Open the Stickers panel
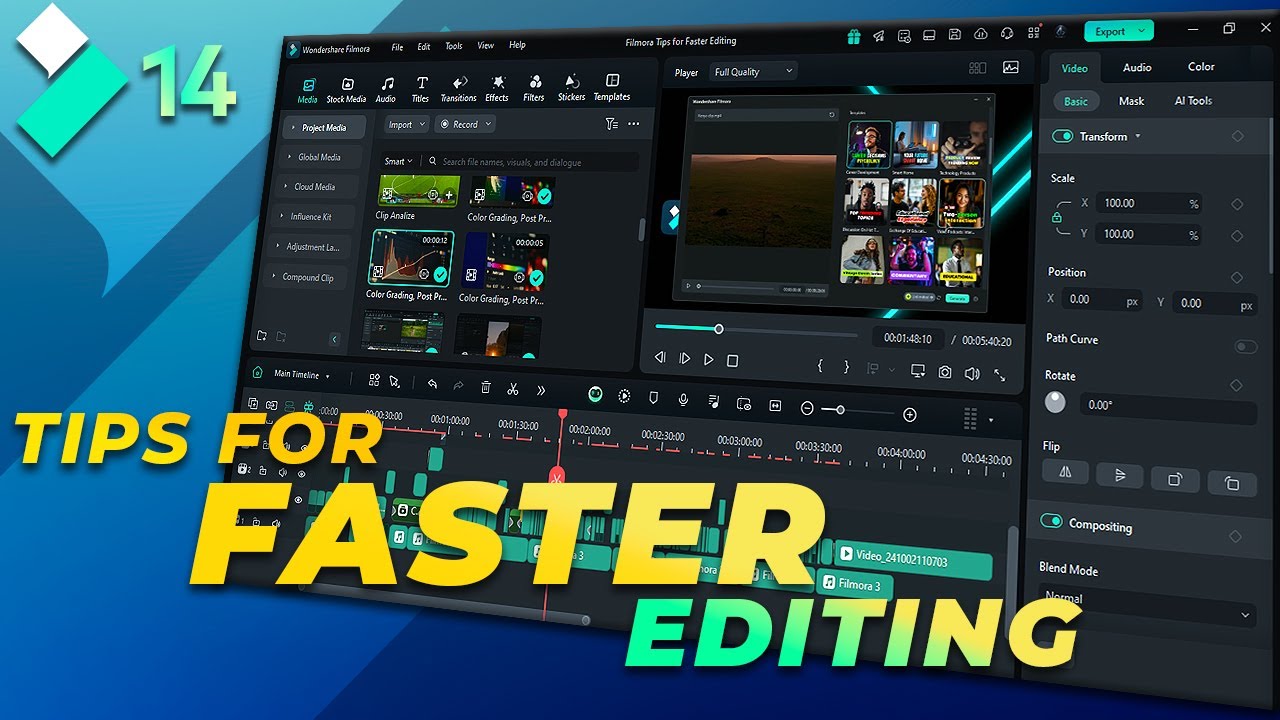This screenshot has width=1280, height=720. [x=571, y=89]
